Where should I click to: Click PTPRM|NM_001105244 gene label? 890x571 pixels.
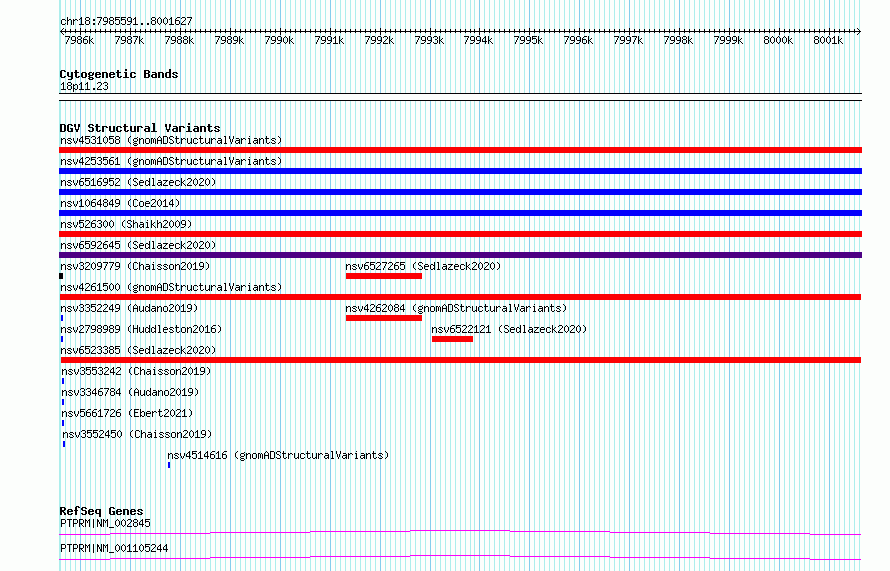click(x=114, y=548)
